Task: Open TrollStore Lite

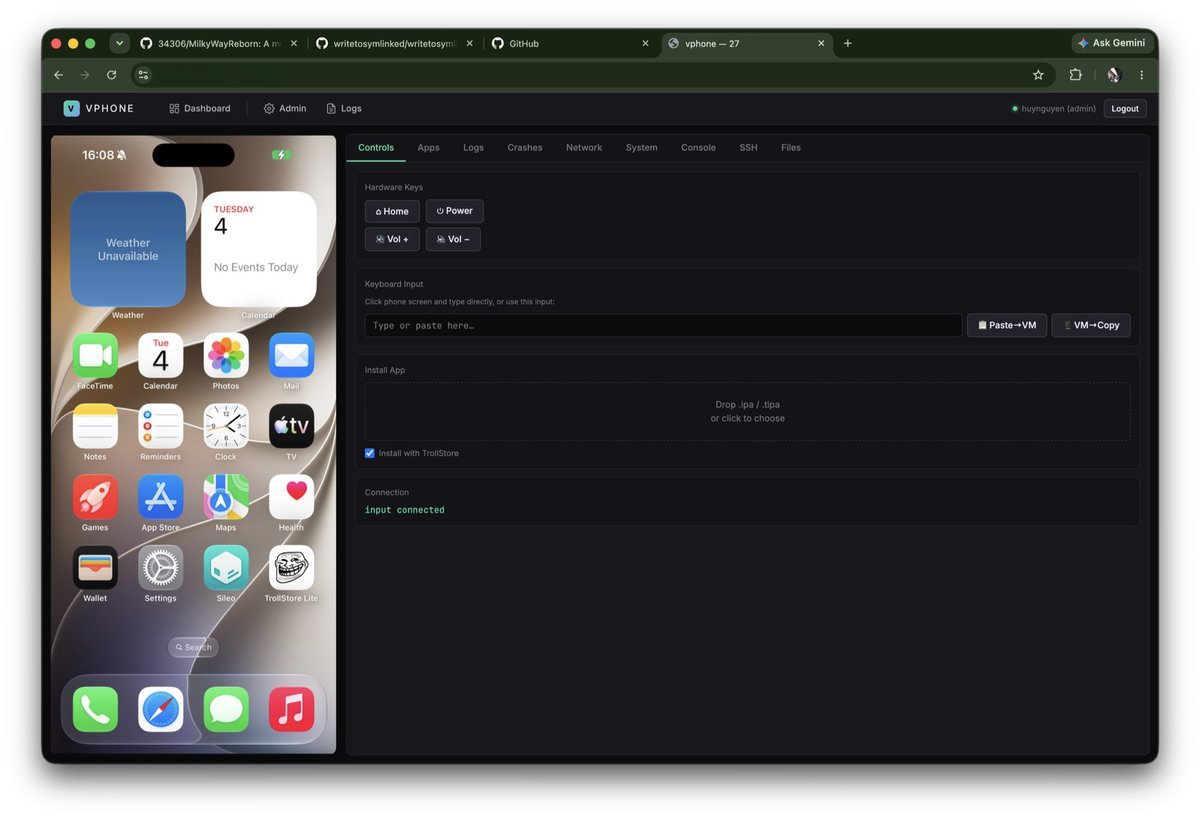Action: point(291,568)
